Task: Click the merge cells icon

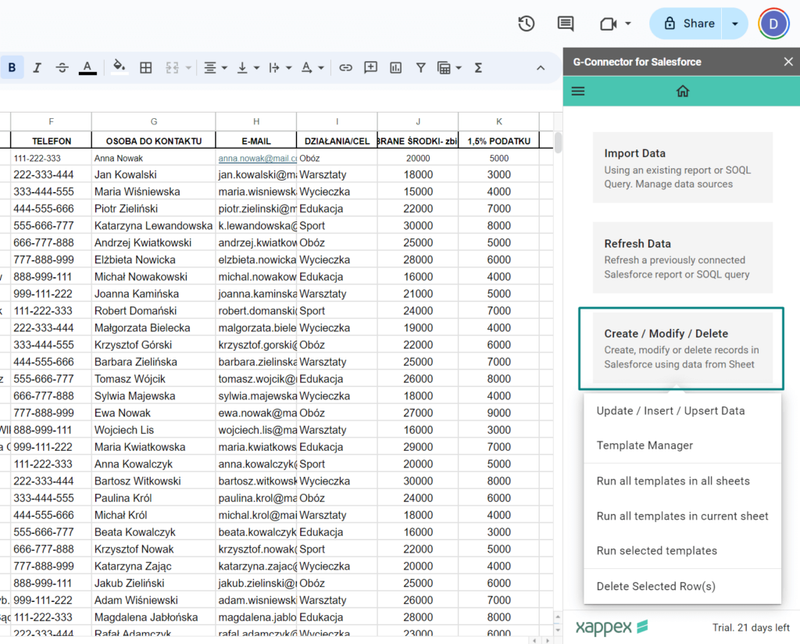Action: tap(172, 67)
